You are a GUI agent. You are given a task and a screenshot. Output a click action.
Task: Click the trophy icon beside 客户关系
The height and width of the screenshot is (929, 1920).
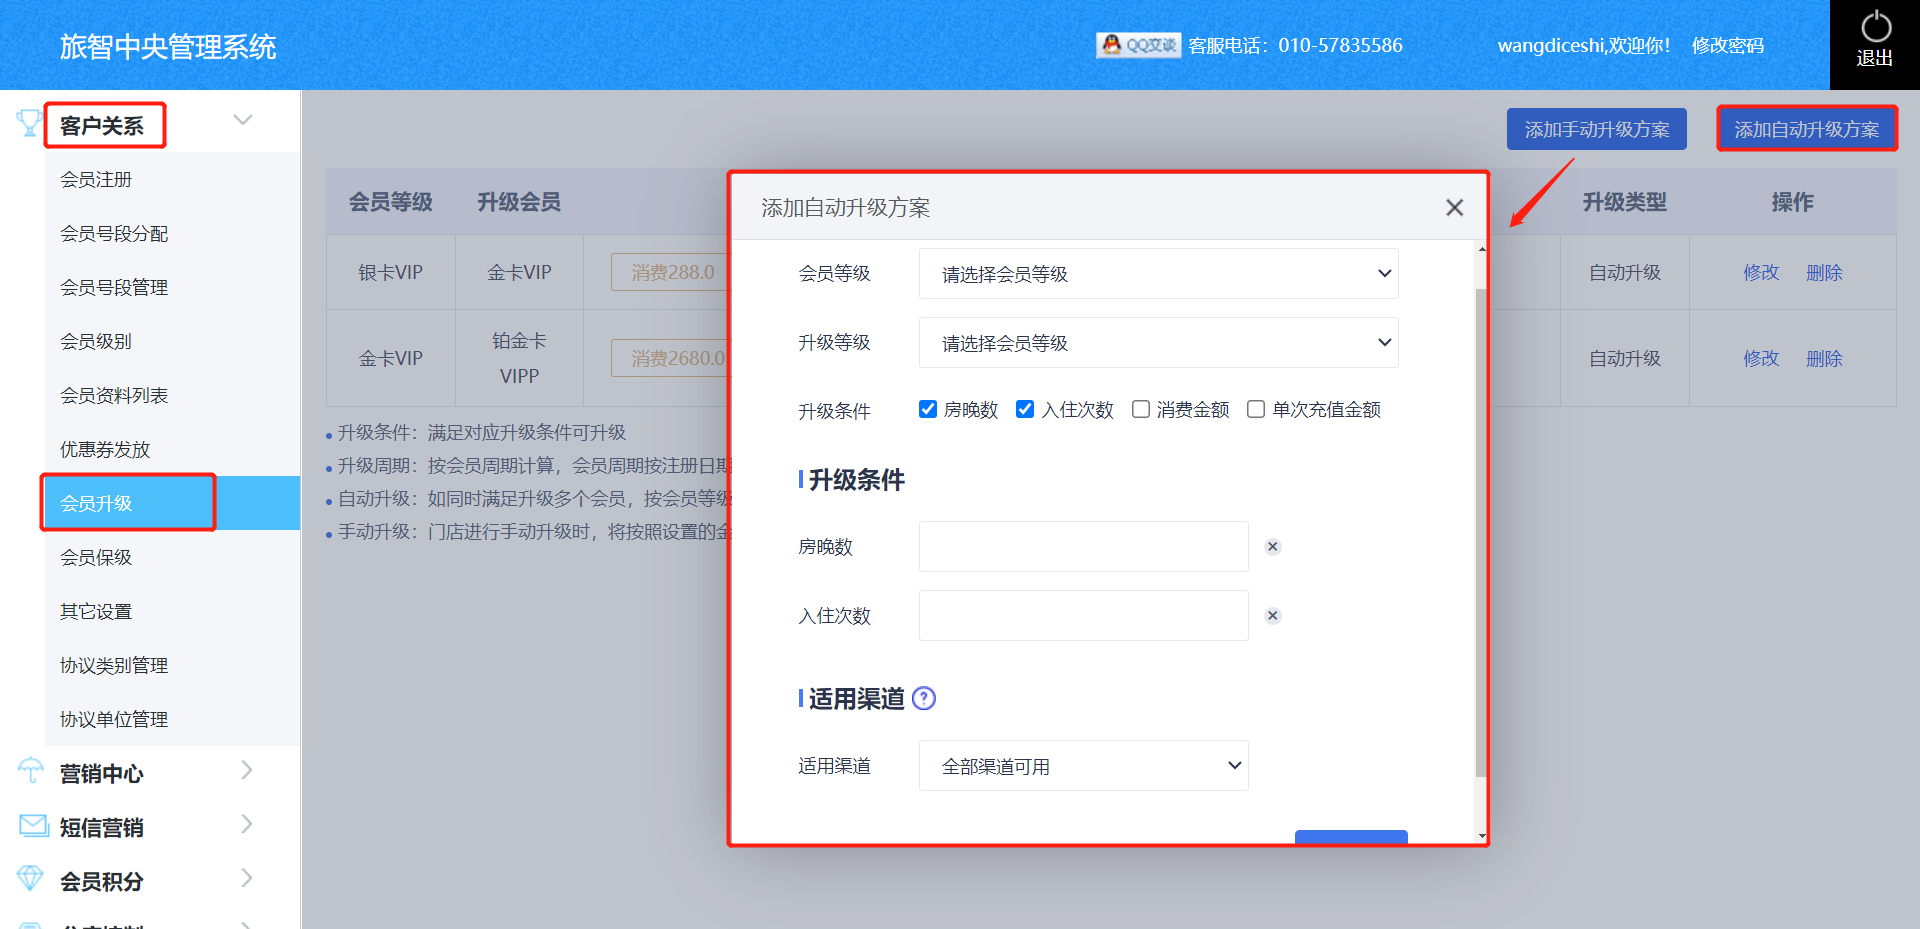pos(29,123)
